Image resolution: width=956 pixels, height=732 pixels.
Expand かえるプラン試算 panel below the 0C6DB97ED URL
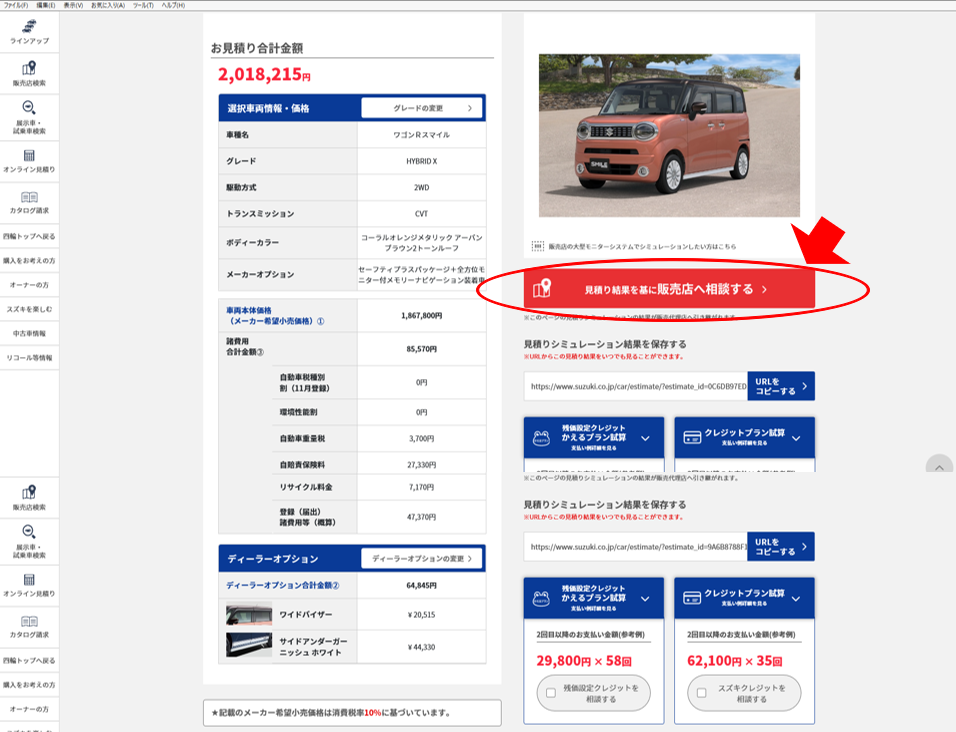click(x=594, y=437)
